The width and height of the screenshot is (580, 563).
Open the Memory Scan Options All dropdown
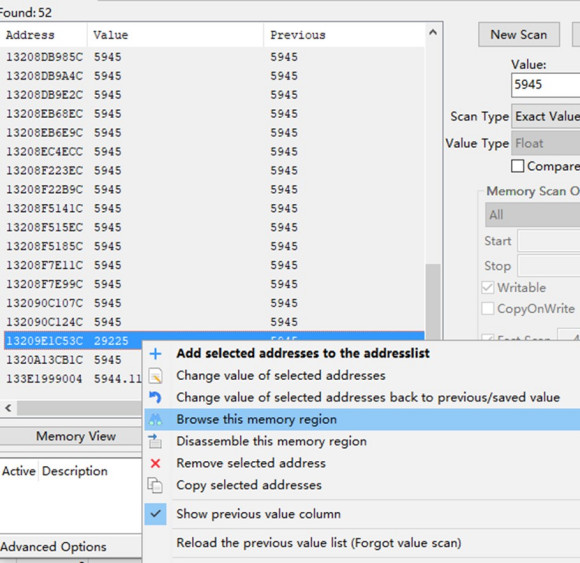coord(533,215)
